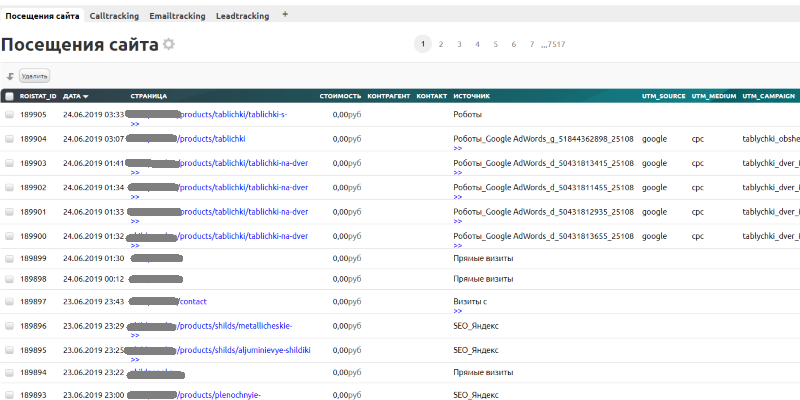Open settings gear next to Посещения сайта
800x400 pixels.
tap(168, 44)
